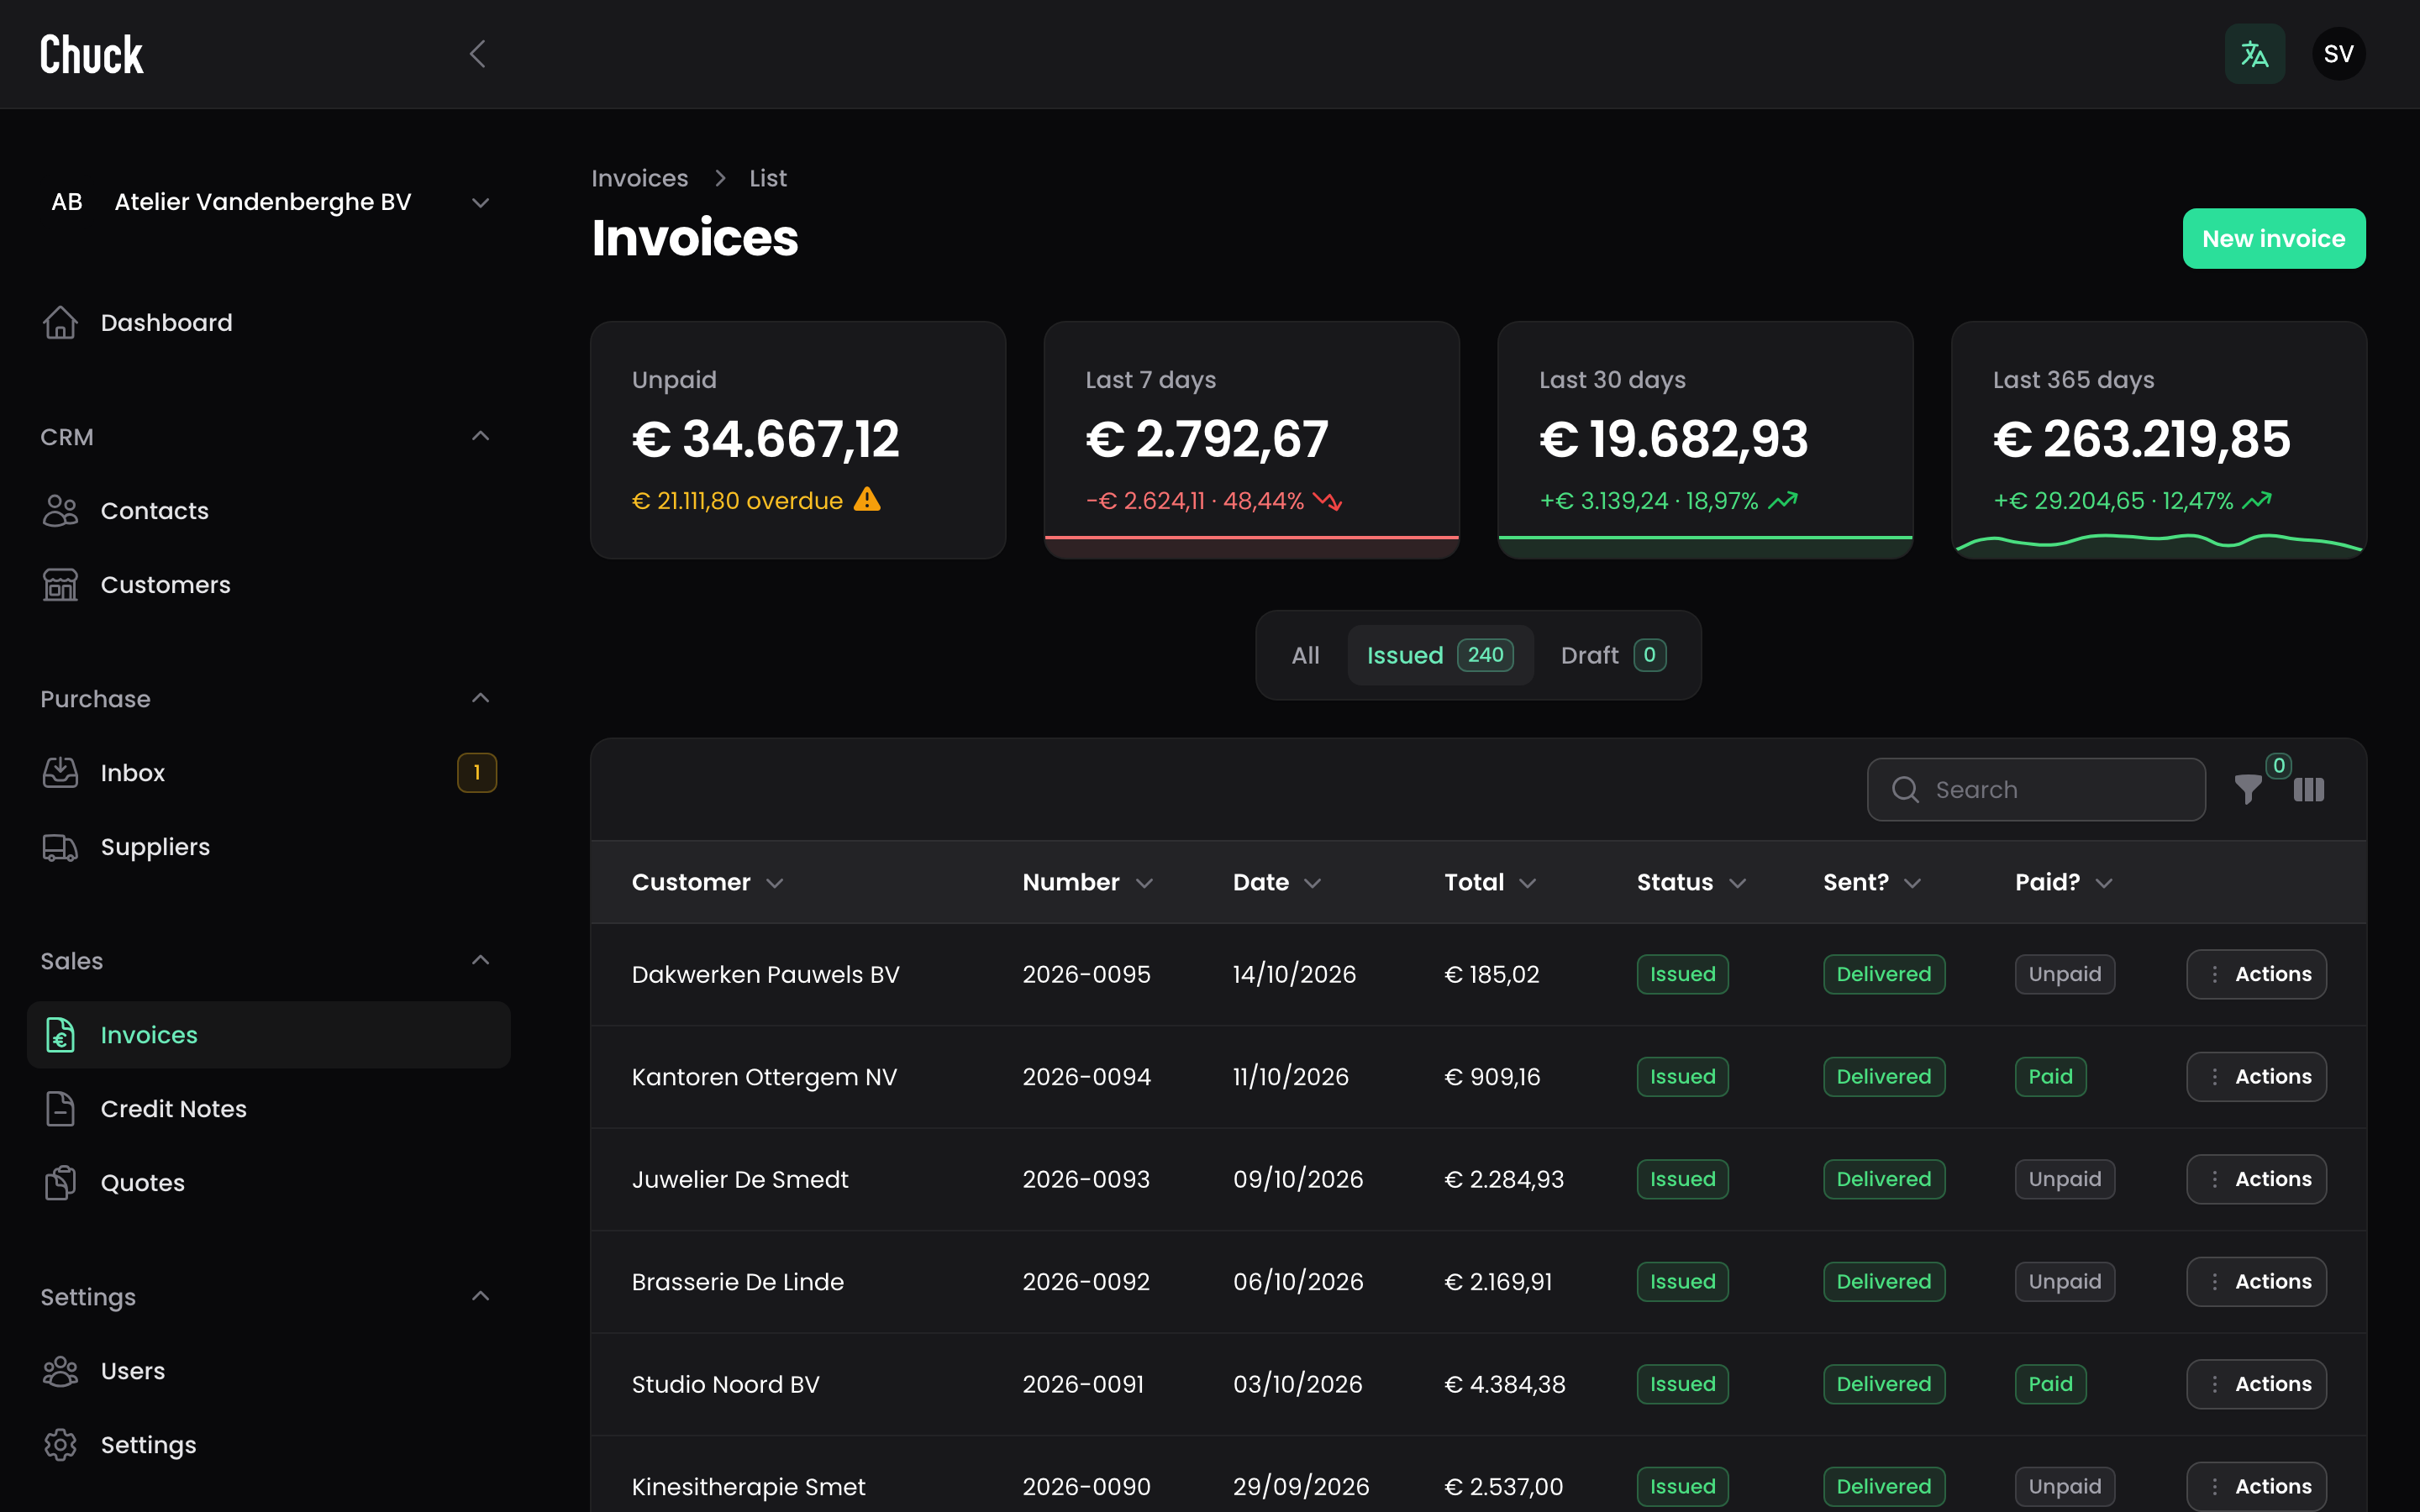Click the overdue warning triangle icon
The height and width of the screenshot is (1512, 2420).
click(x=867, y=499)
